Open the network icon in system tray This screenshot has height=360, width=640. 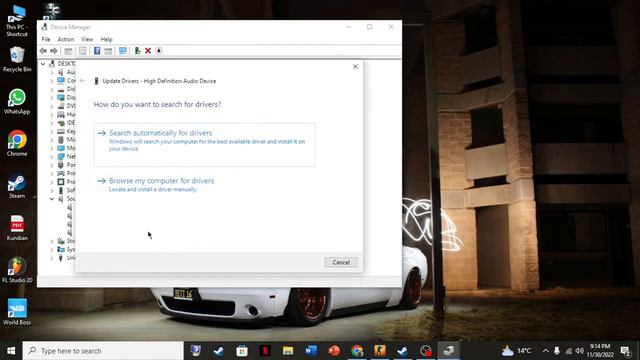pyautogui.click(x=569, y=351)
